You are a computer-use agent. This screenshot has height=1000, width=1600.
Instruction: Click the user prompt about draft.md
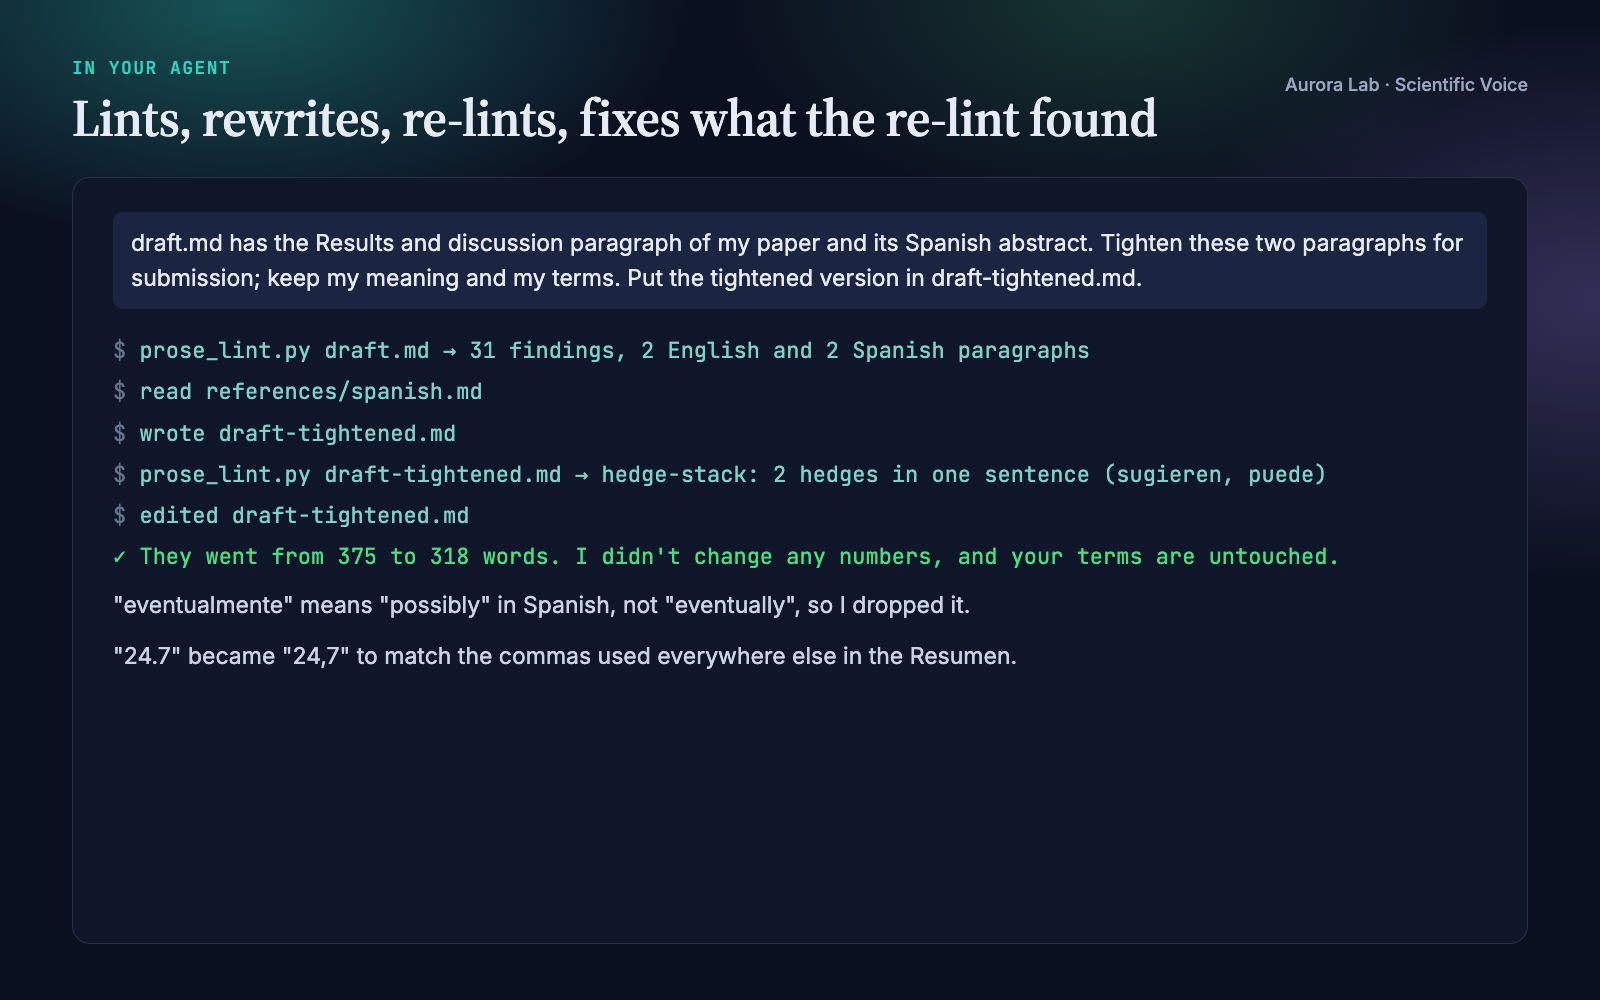coord(800,260)
